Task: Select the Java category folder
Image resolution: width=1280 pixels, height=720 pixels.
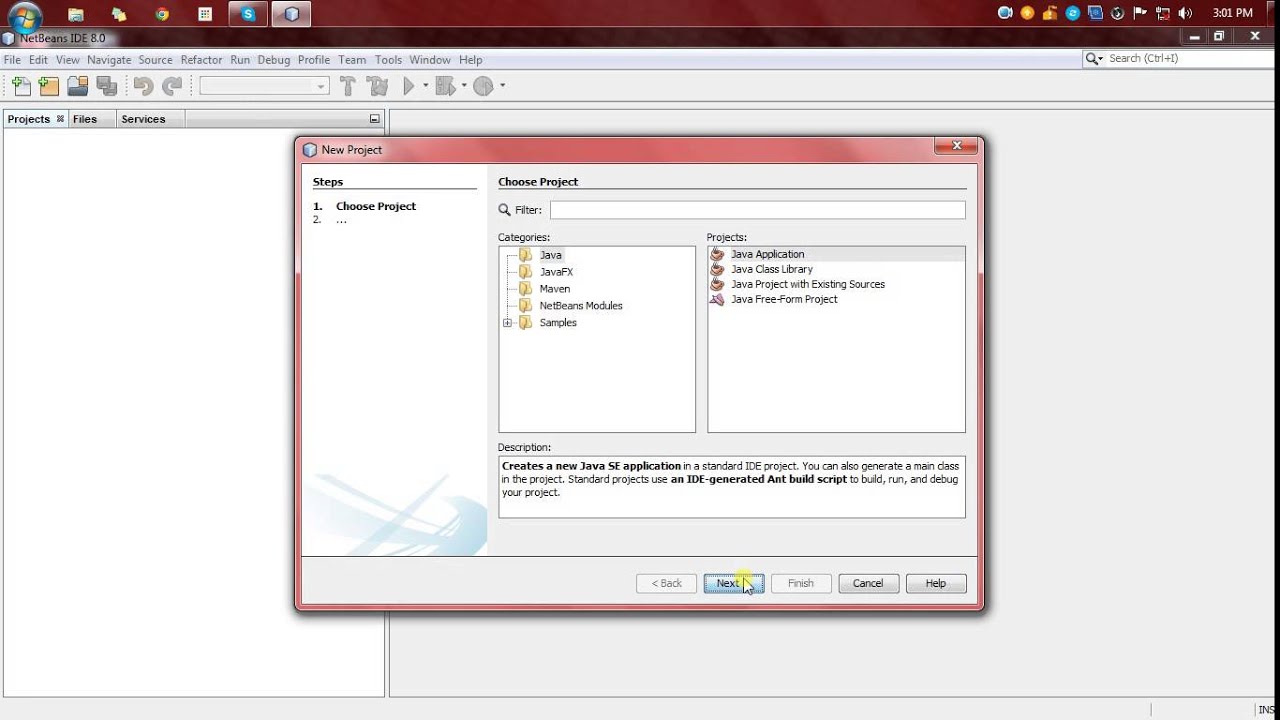Action: pyautogui.click(x=550, y=255)
